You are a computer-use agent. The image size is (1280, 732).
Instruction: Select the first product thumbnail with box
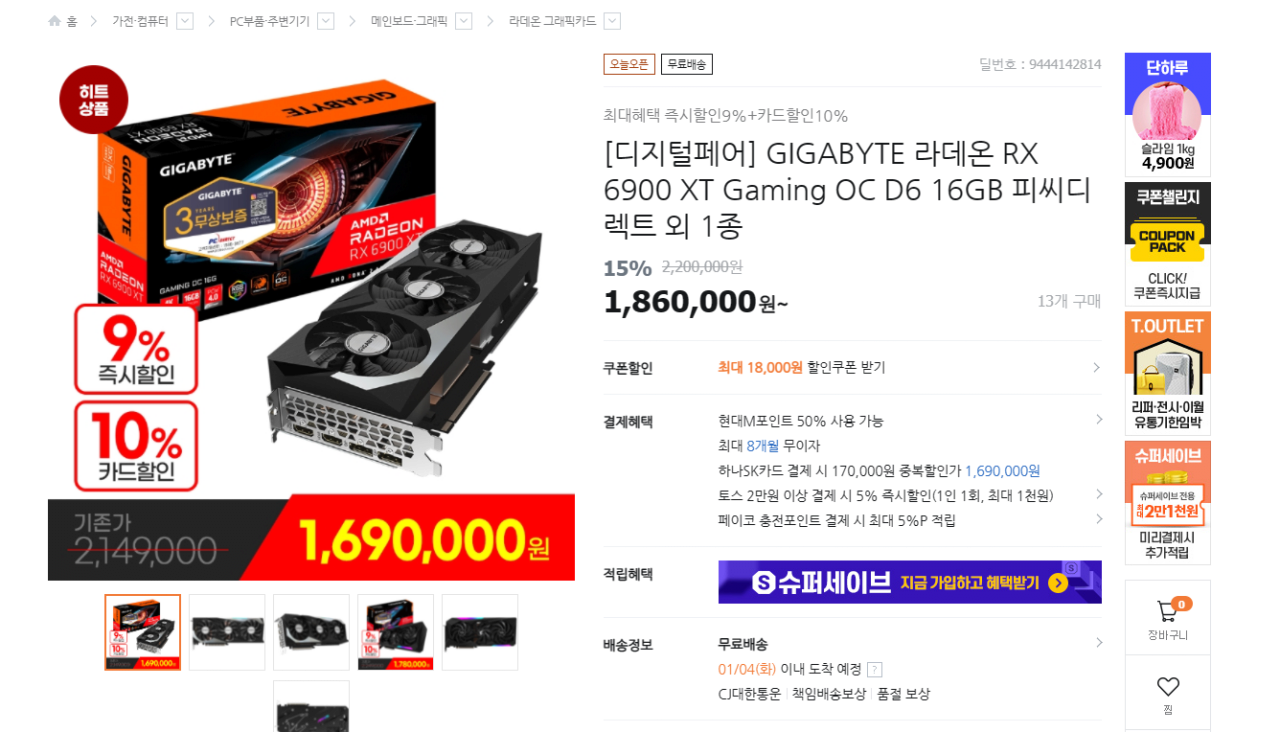coord(143,632)
